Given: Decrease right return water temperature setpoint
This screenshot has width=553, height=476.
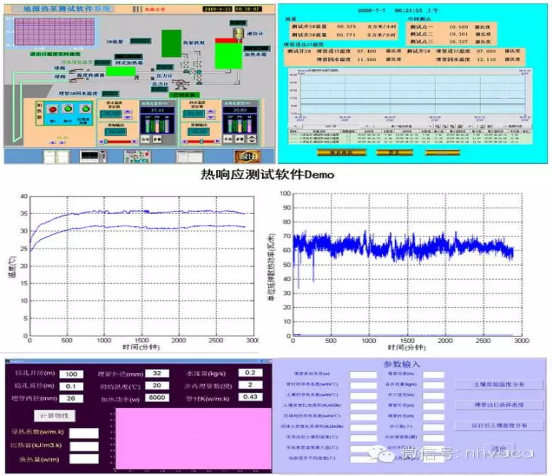Looking at the screenshot, I should [211, 117].
